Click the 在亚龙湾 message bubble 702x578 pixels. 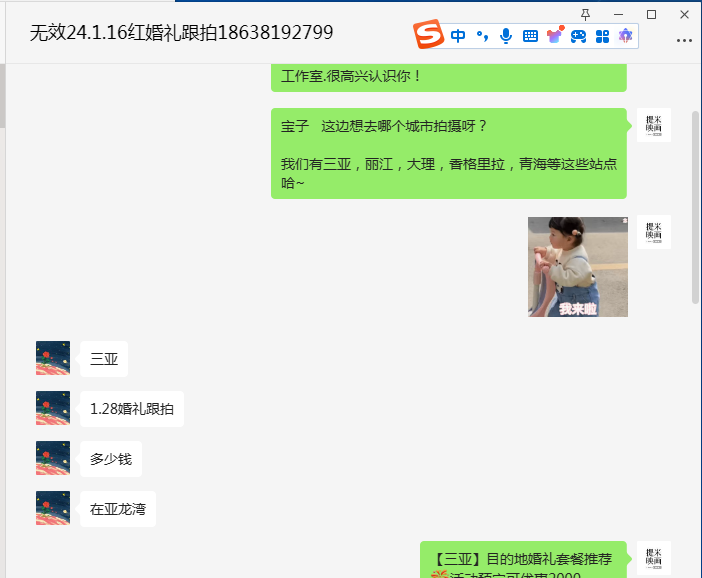(x=118, y=509)
